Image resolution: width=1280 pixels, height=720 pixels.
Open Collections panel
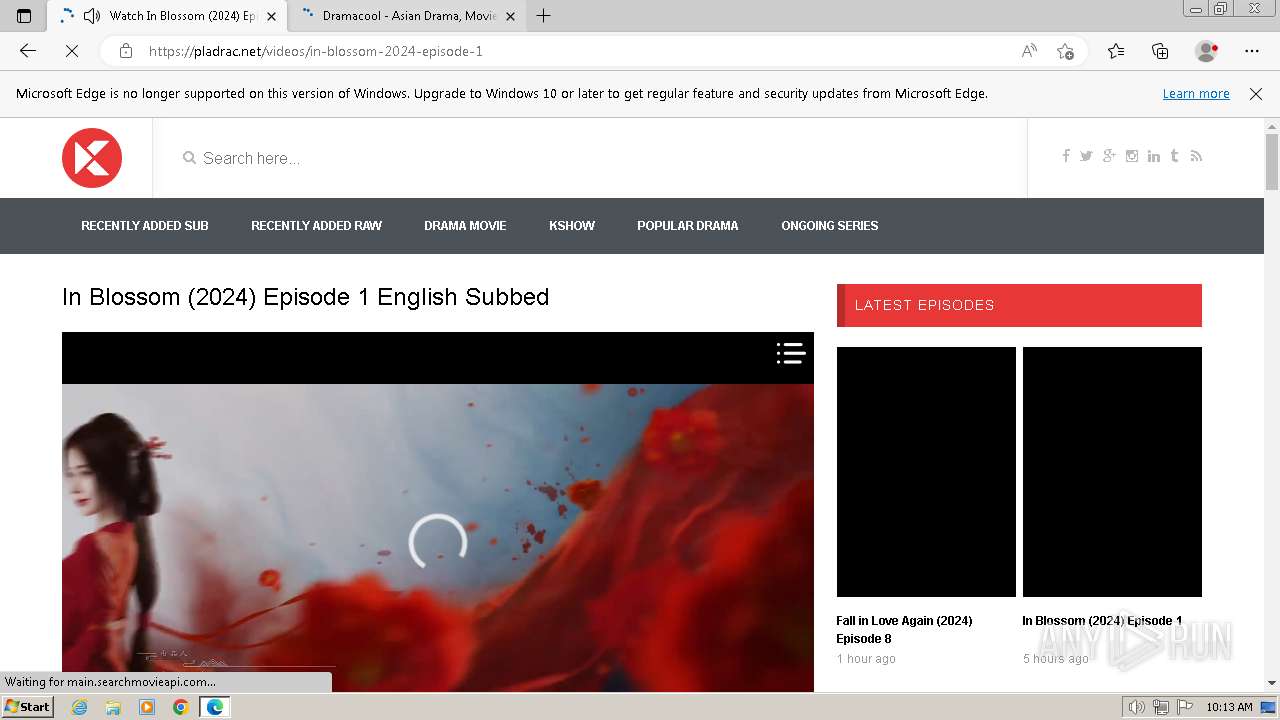point(1160,51)
